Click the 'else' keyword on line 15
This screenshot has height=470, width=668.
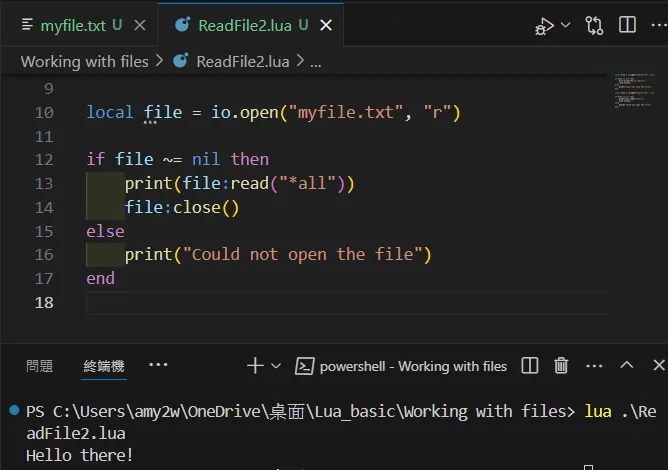[x=105, y=231]
